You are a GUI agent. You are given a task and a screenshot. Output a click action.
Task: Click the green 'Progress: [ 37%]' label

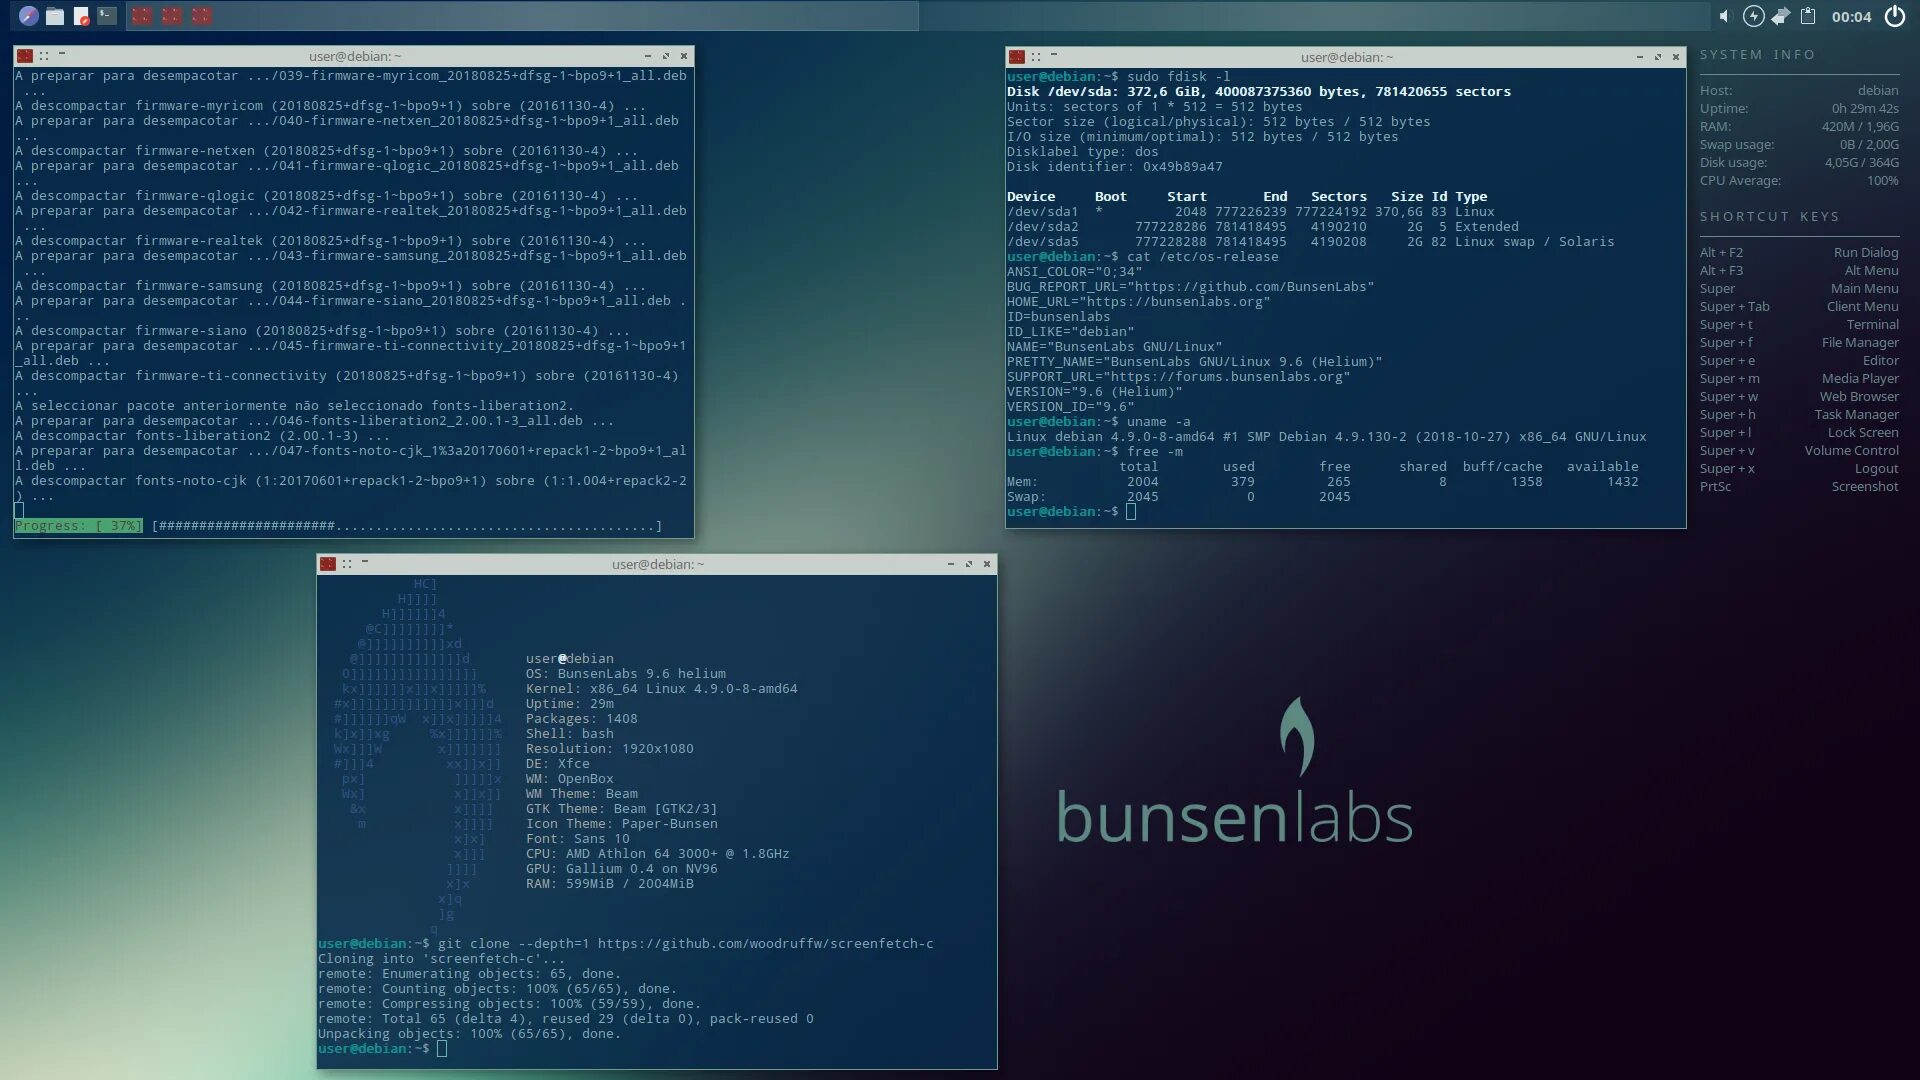point(78,526)
